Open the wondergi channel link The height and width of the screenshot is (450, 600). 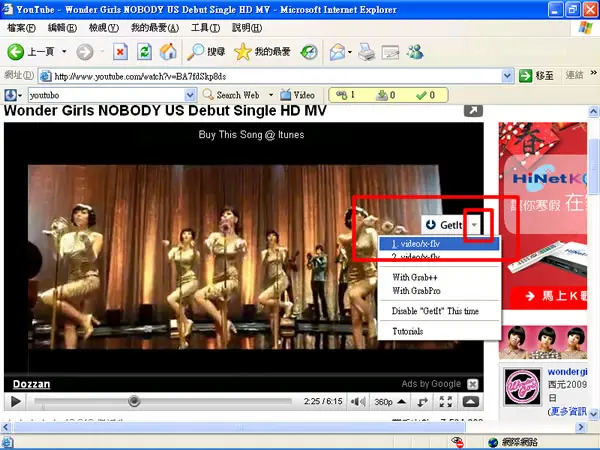tap(567, 372)
